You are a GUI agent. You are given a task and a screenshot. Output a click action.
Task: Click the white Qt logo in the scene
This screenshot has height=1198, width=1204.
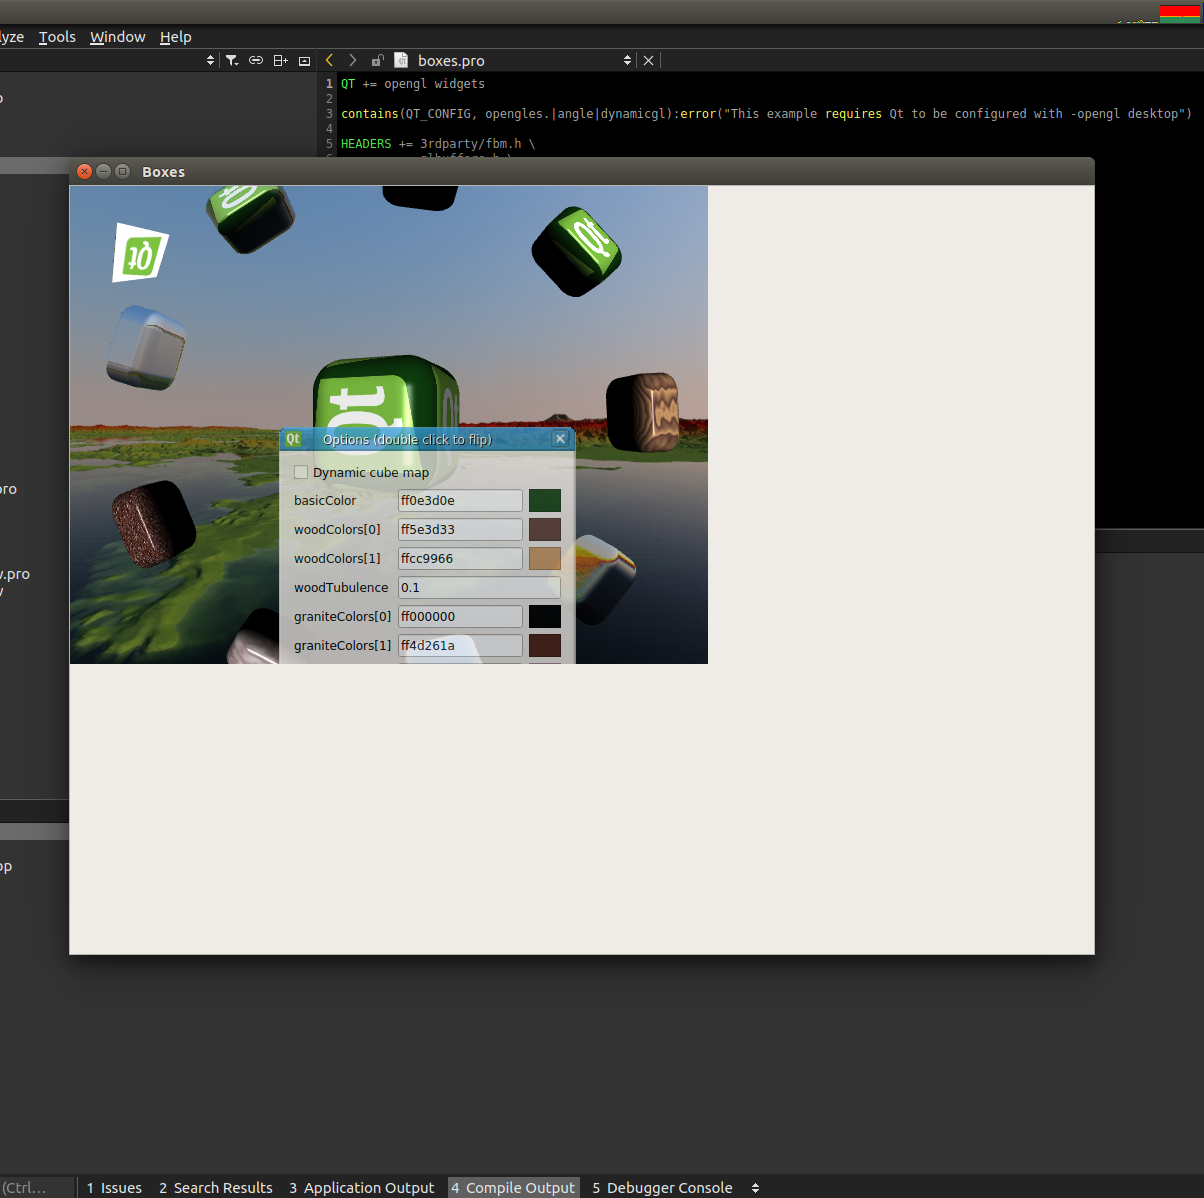(140, 253)
